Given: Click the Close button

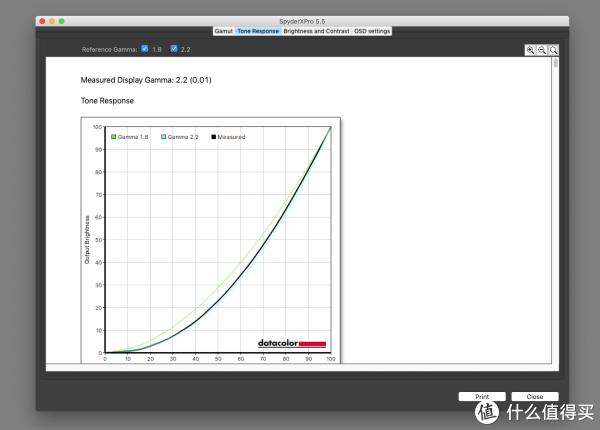Looking at the screenshot, I should point(535,396).
